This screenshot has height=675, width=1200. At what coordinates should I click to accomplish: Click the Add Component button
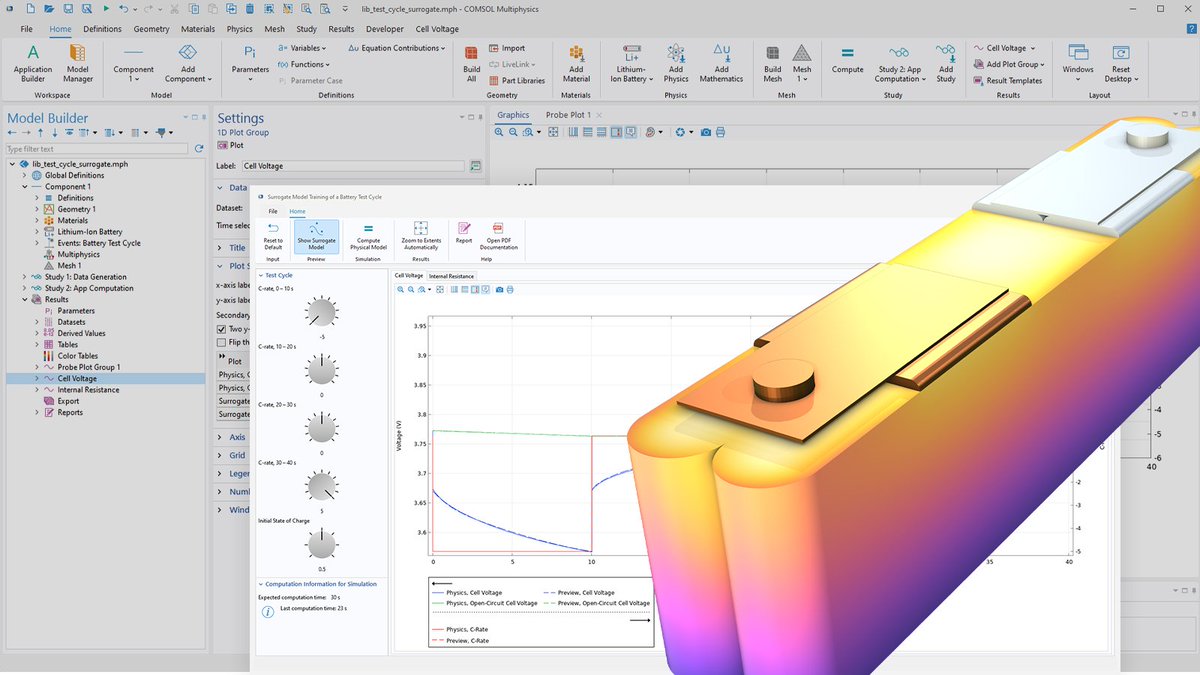187,63
